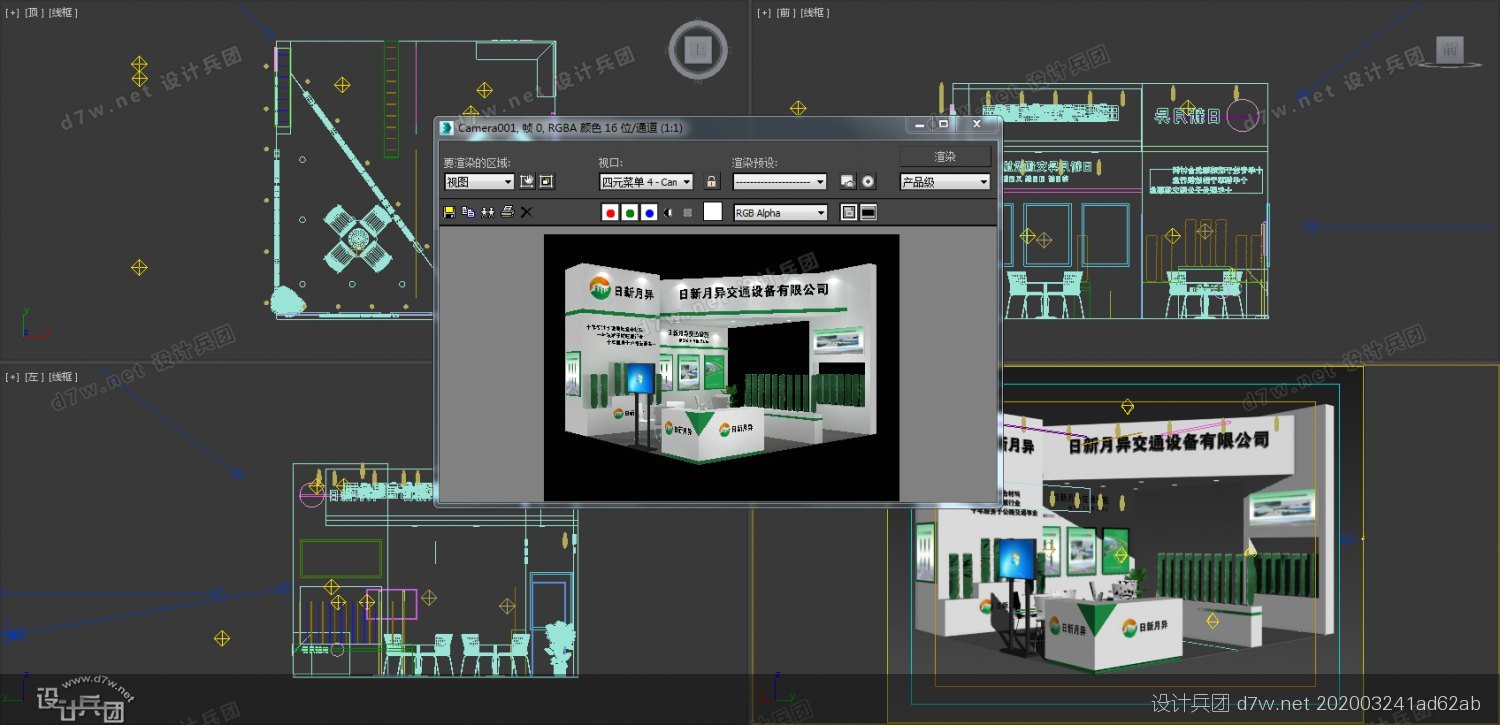Click the render window title bar Camera001
This screenshot has height=725, width=1500.
(570, 127)
